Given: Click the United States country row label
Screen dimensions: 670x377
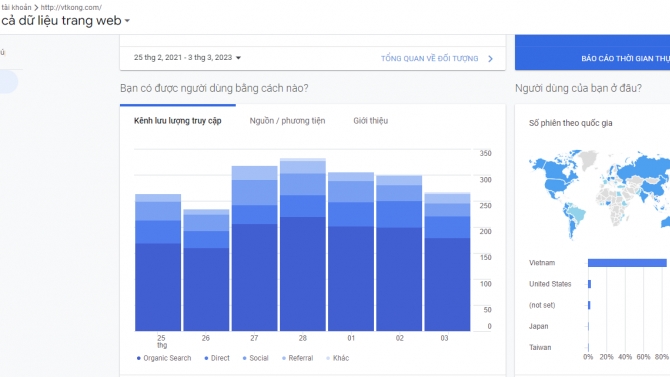Looking at the screenshot, I should (550, 284).
